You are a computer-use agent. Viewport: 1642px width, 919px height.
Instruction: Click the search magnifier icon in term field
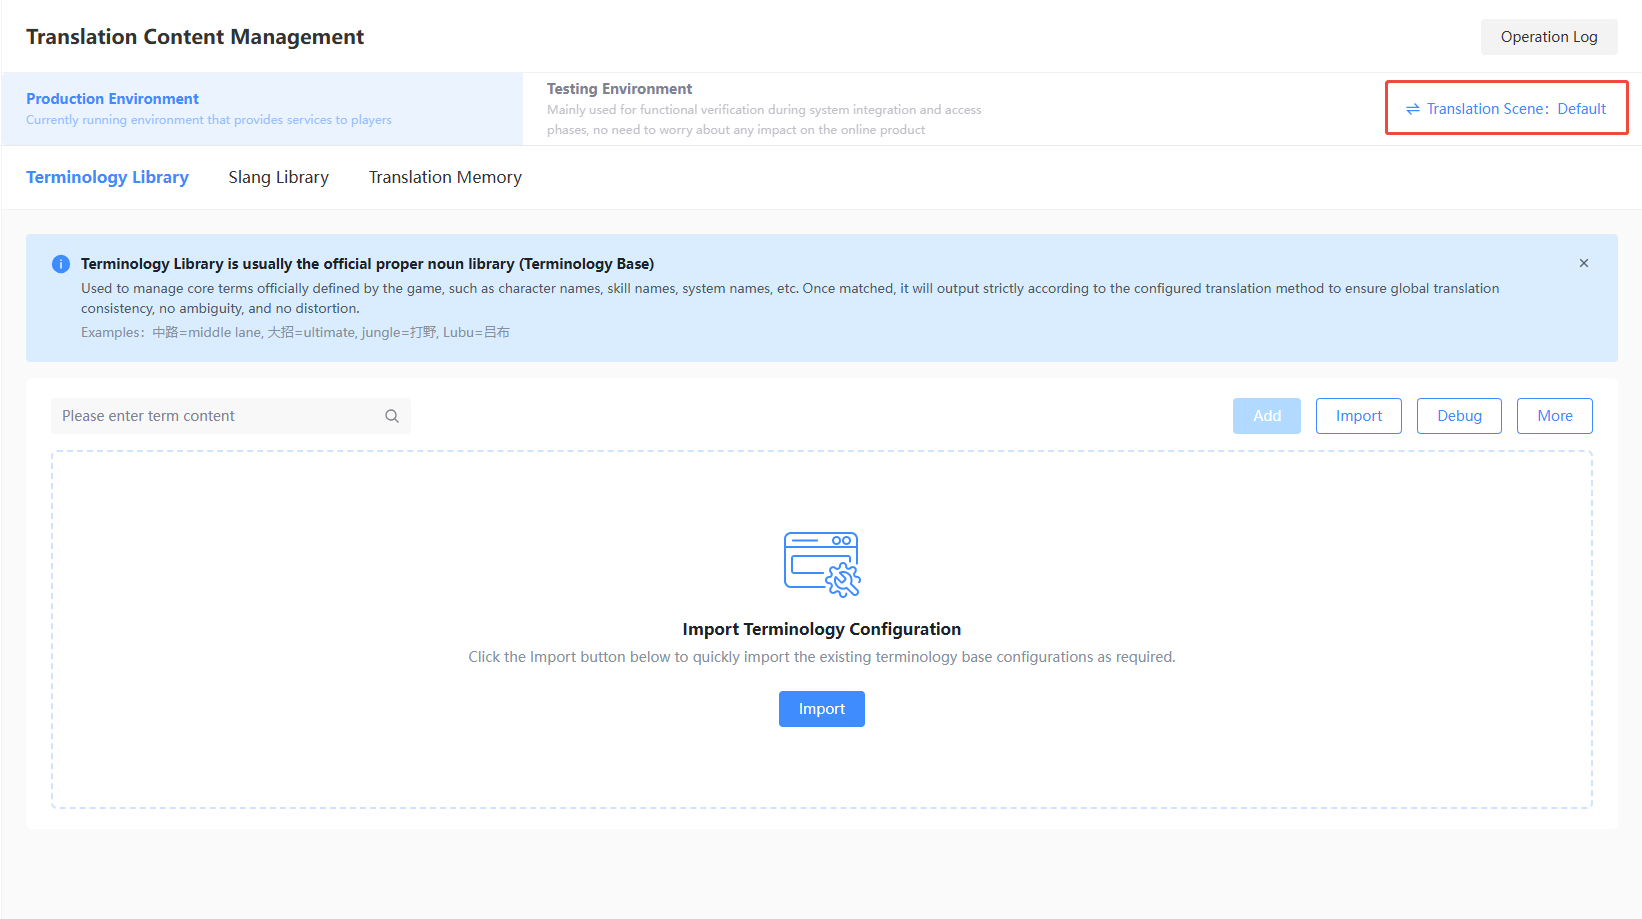pos(392,416)
